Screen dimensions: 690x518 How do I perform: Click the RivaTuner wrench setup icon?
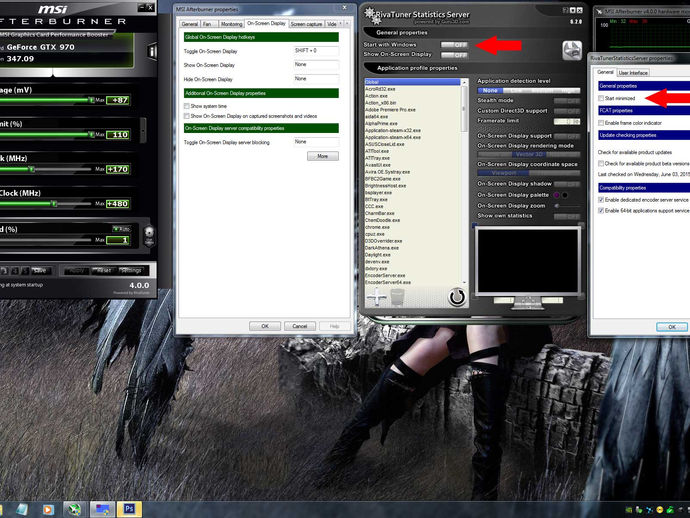pyautogui.click(x=572, y=51)
